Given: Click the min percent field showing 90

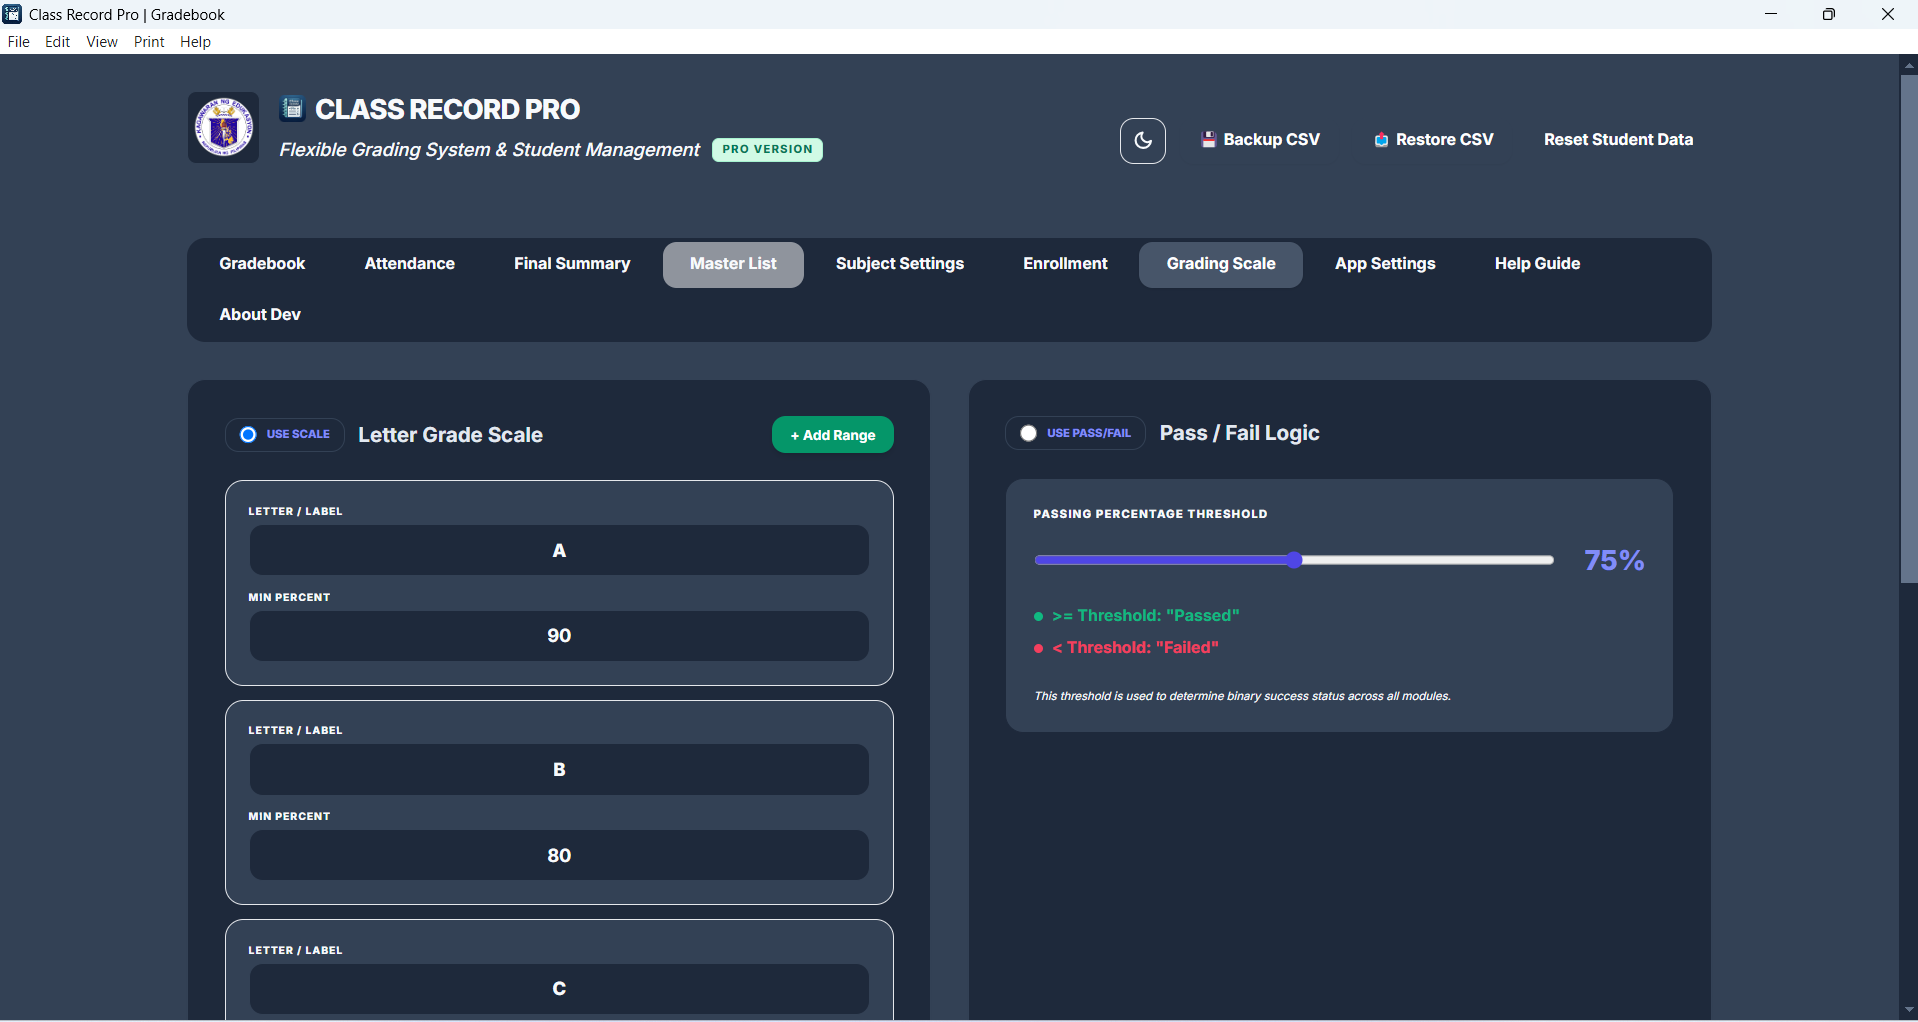Looking at the screenshot, I should (559, 636).
